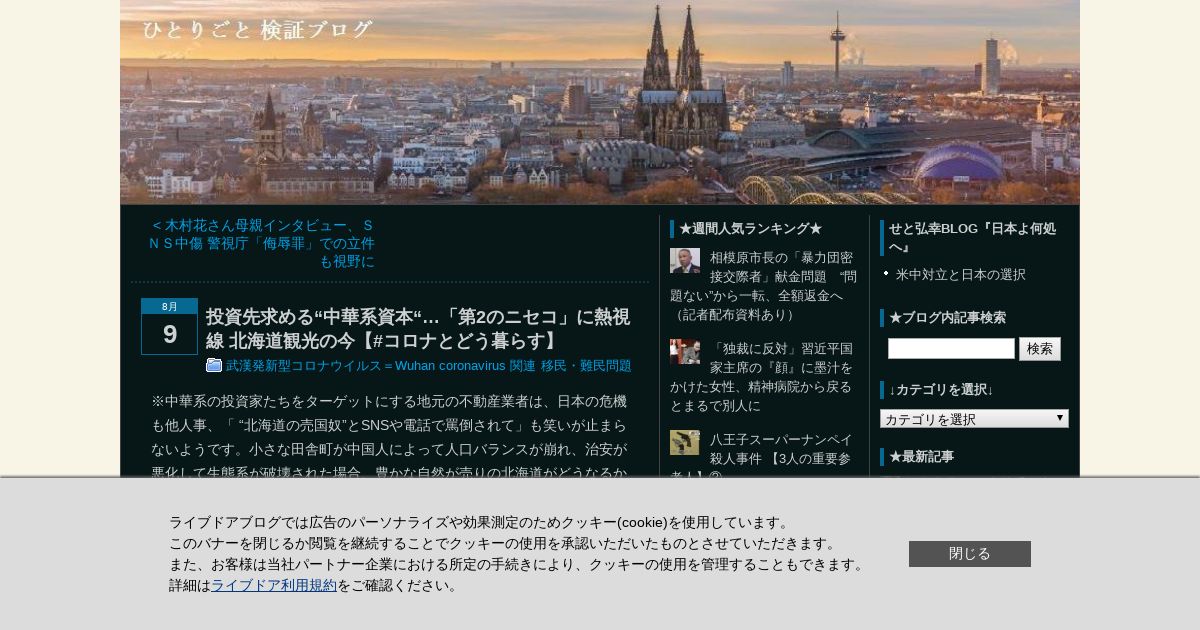Click the August 9 date badge

pos(170,326)
